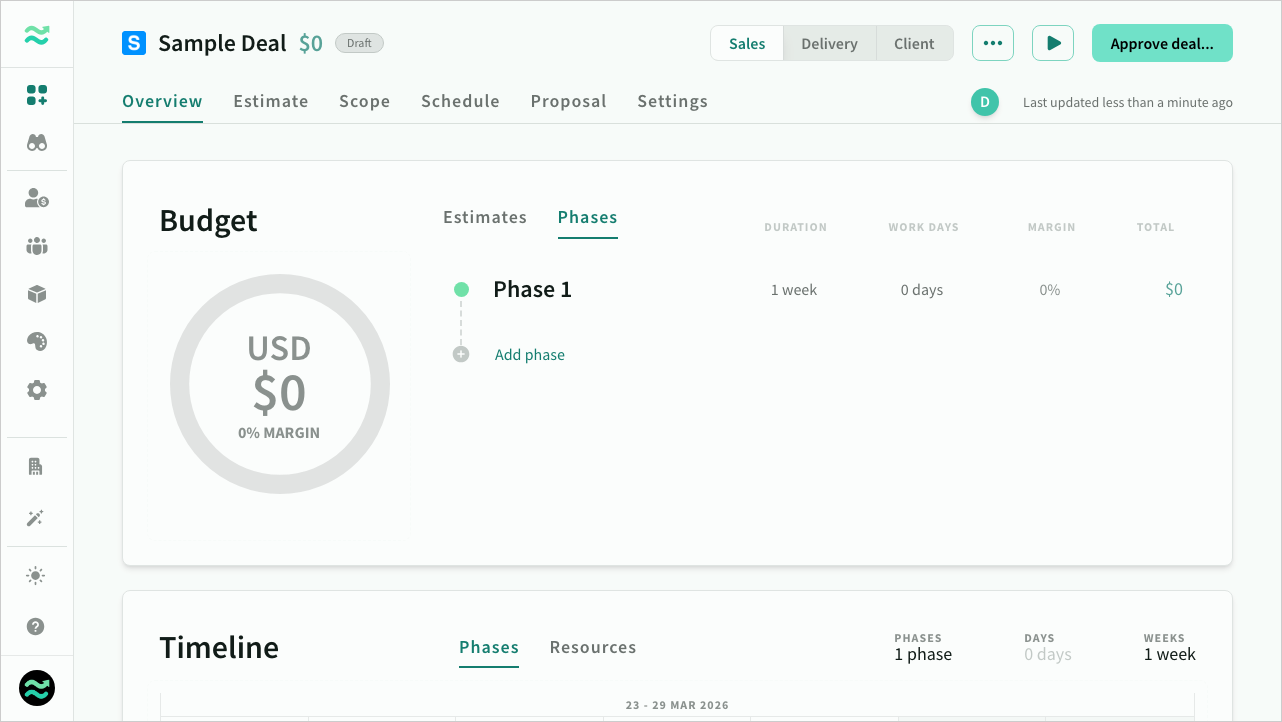Click the box package sidebar icon
This screenshot has height=722, width=1282.
pyautogui.click(x=37, y=294)
